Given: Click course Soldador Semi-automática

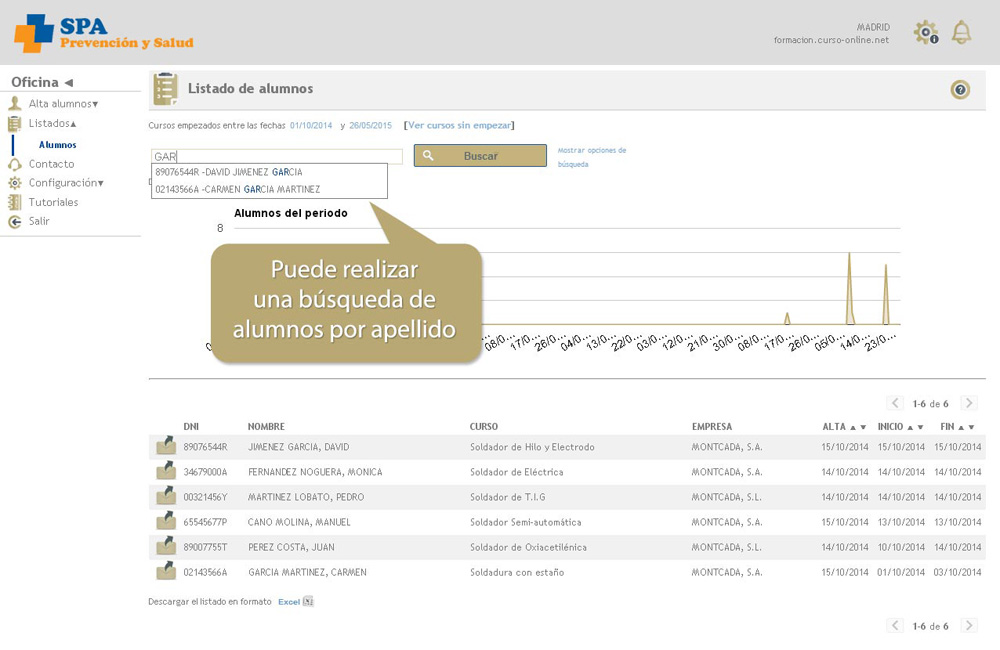Looking at the screenshot, I should click(x=526, y=522).
